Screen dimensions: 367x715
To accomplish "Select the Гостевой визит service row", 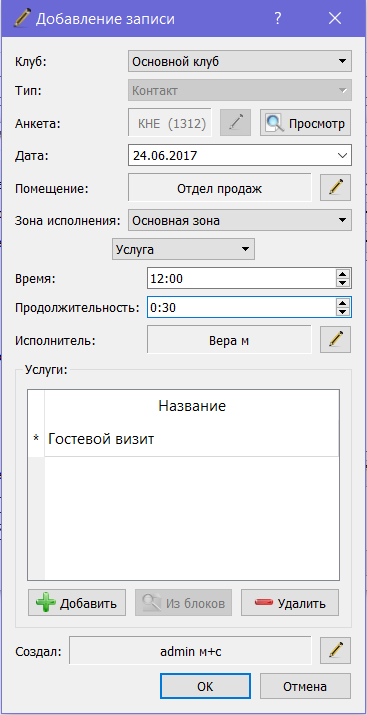I will coord(191,439).
